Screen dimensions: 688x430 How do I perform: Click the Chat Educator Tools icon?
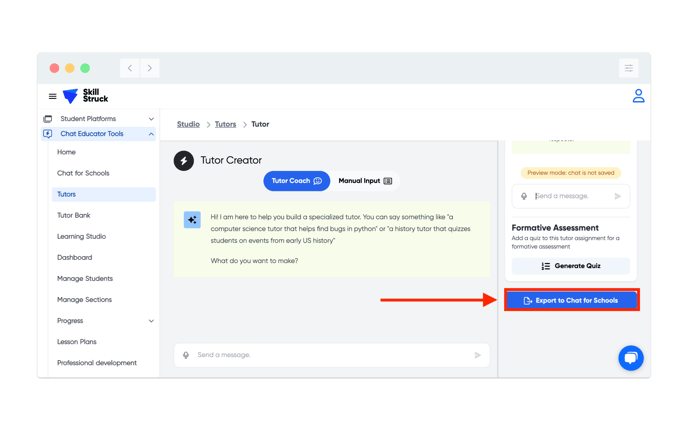(x=48, y=134)
